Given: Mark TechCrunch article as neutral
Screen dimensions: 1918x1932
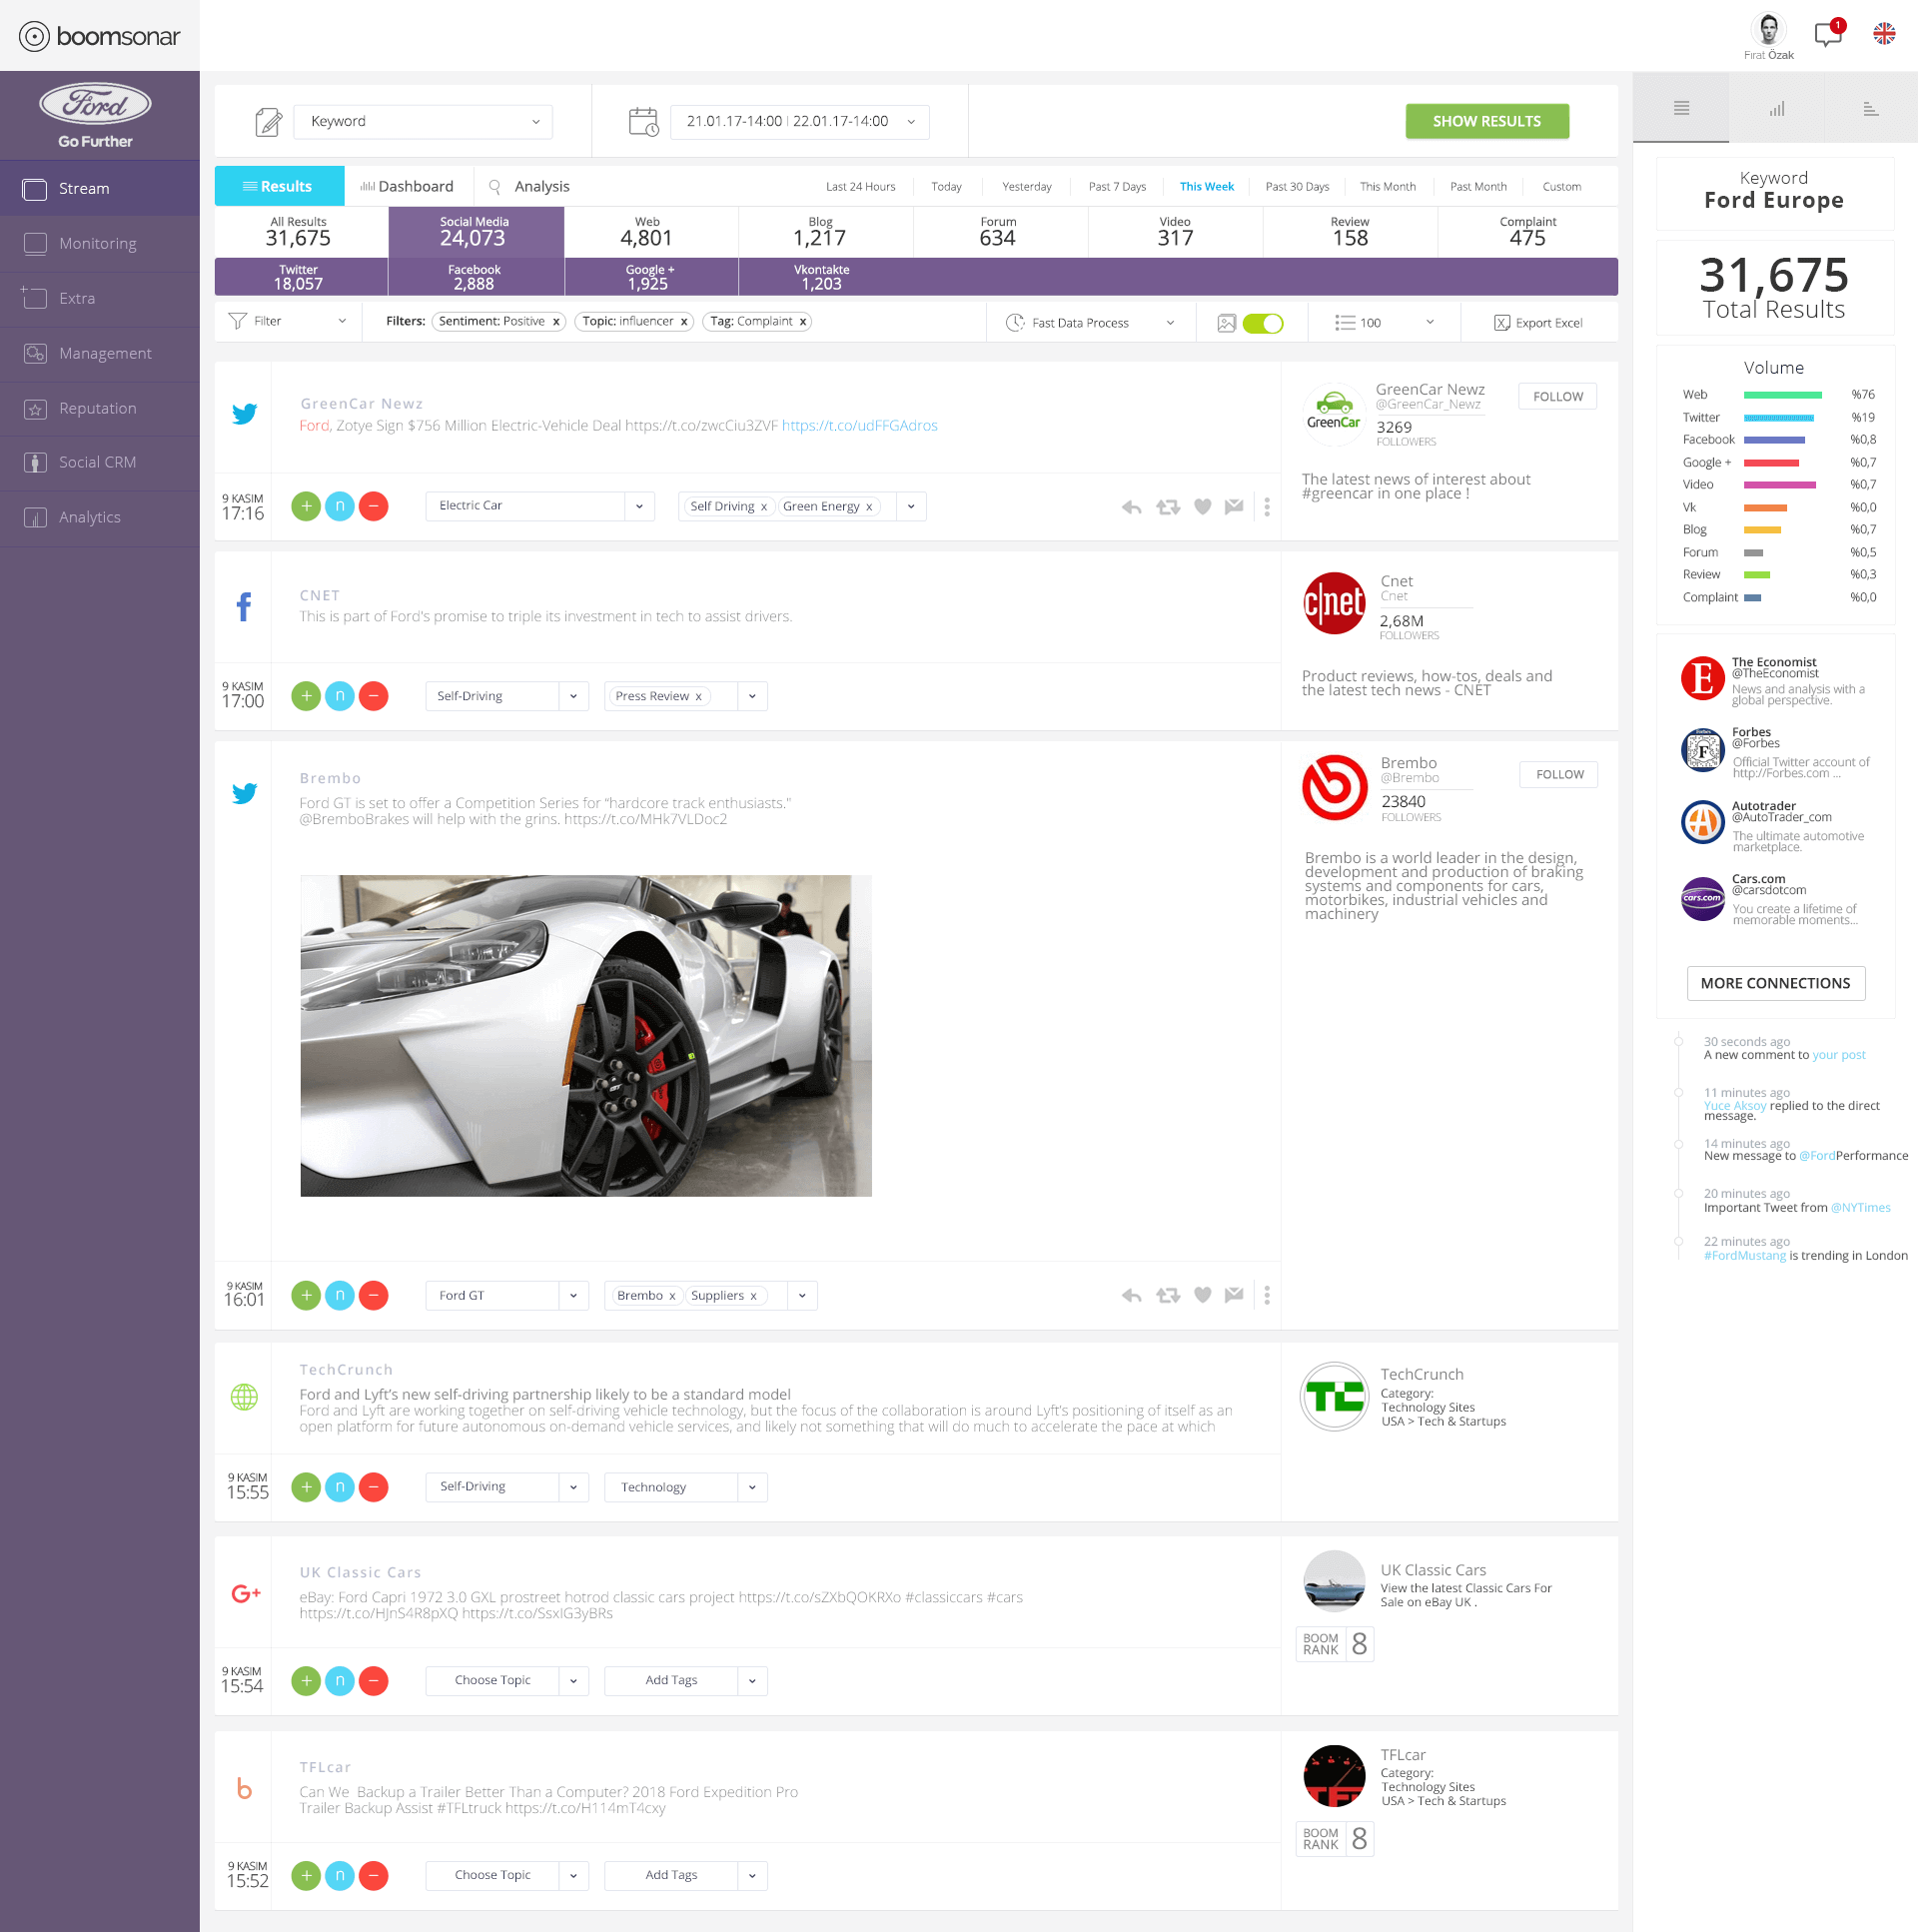Looking at the screenshot, I should tap(340, 1487).
